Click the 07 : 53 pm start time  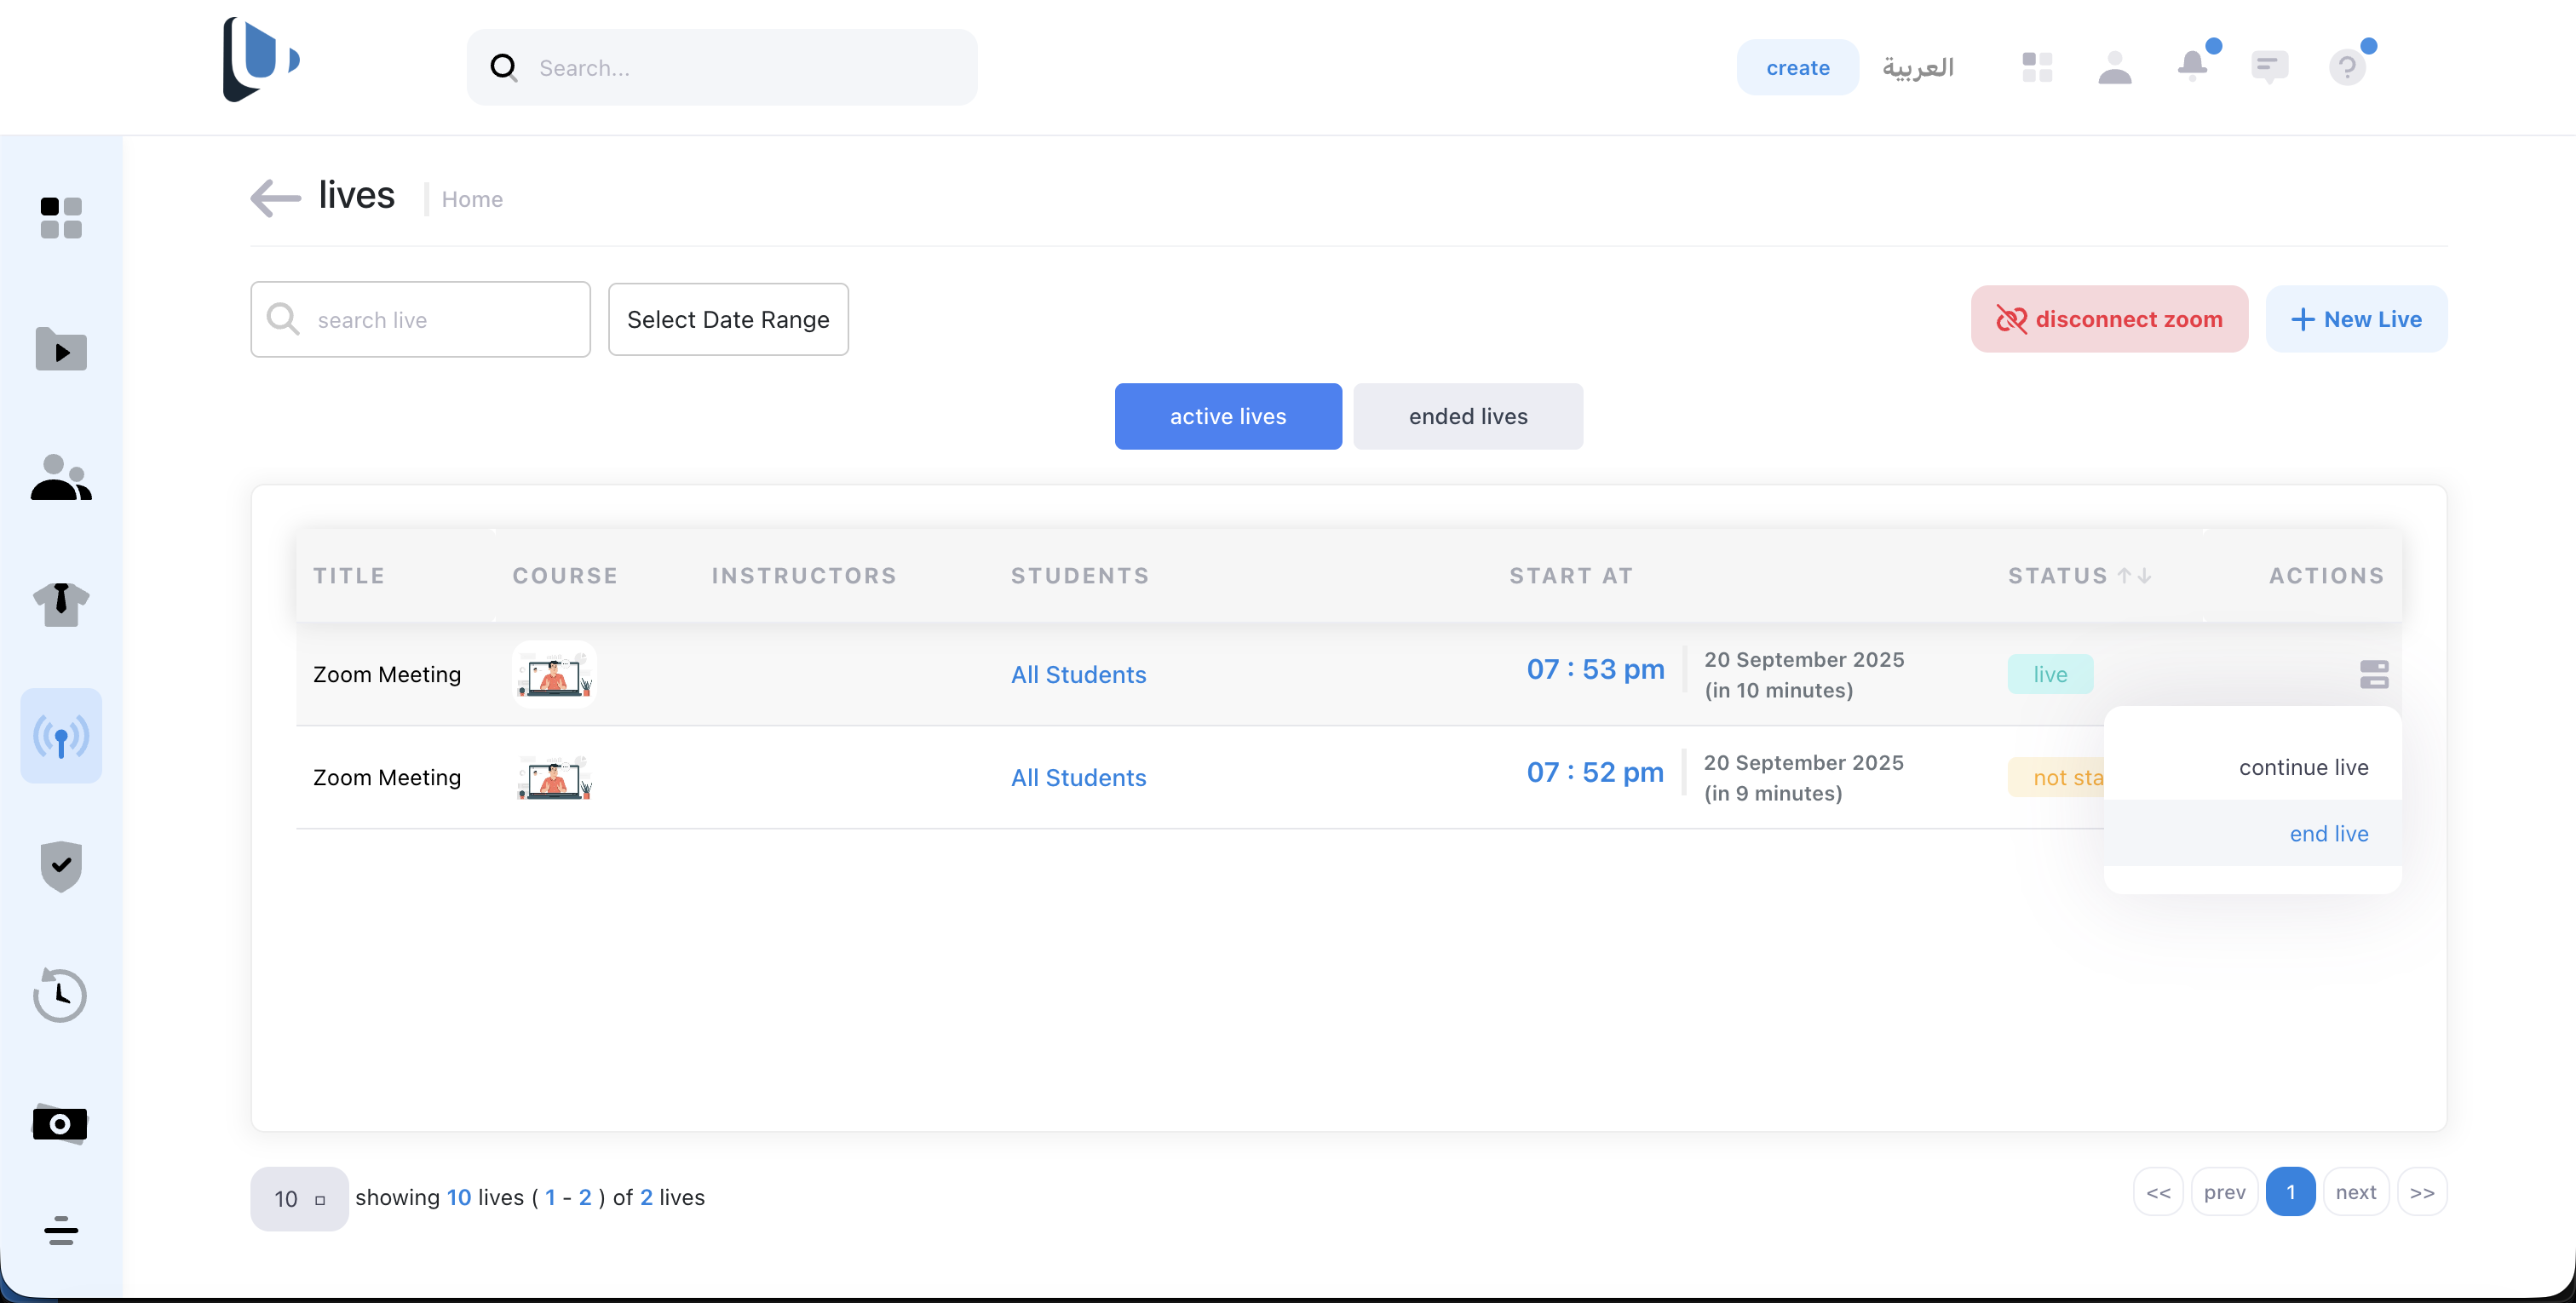[x=1595, y=669]
